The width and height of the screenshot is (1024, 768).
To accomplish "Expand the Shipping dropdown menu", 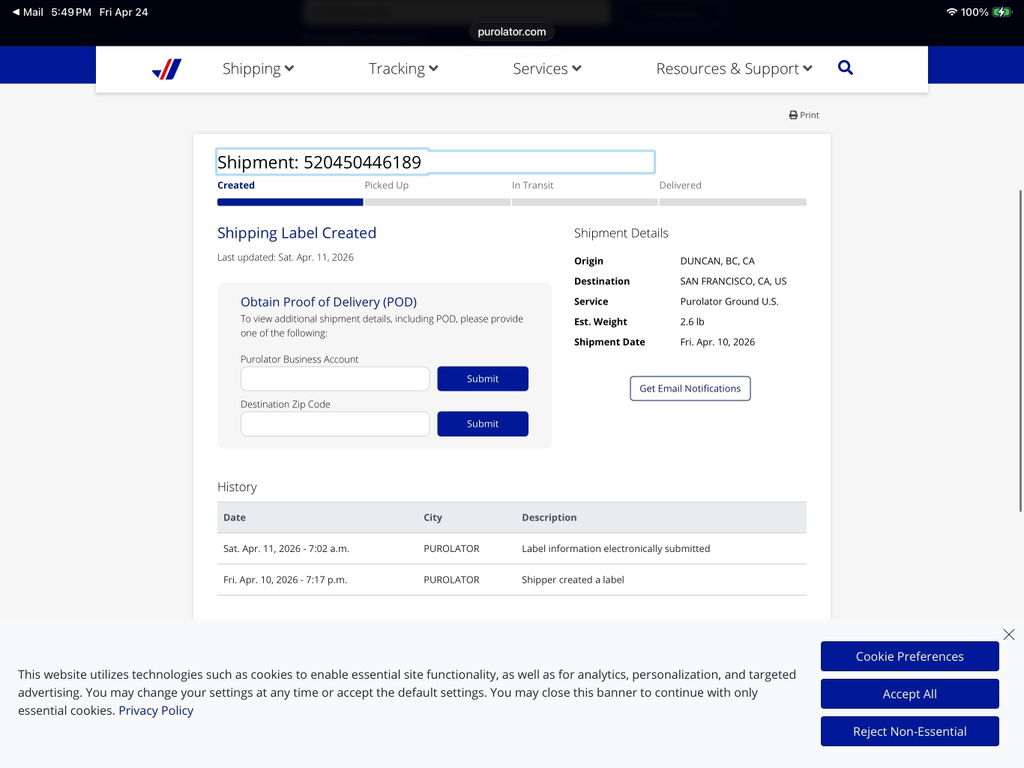I will (x=258, y=69).
